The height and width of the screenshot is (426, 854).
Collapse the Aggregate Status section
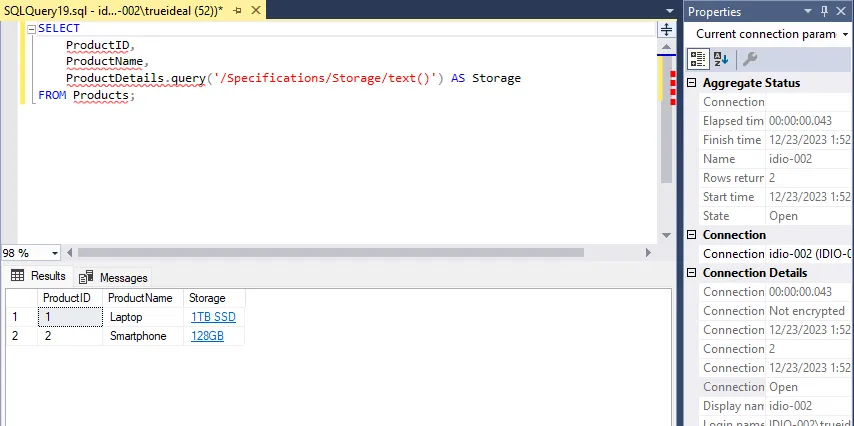coord(692,83)
